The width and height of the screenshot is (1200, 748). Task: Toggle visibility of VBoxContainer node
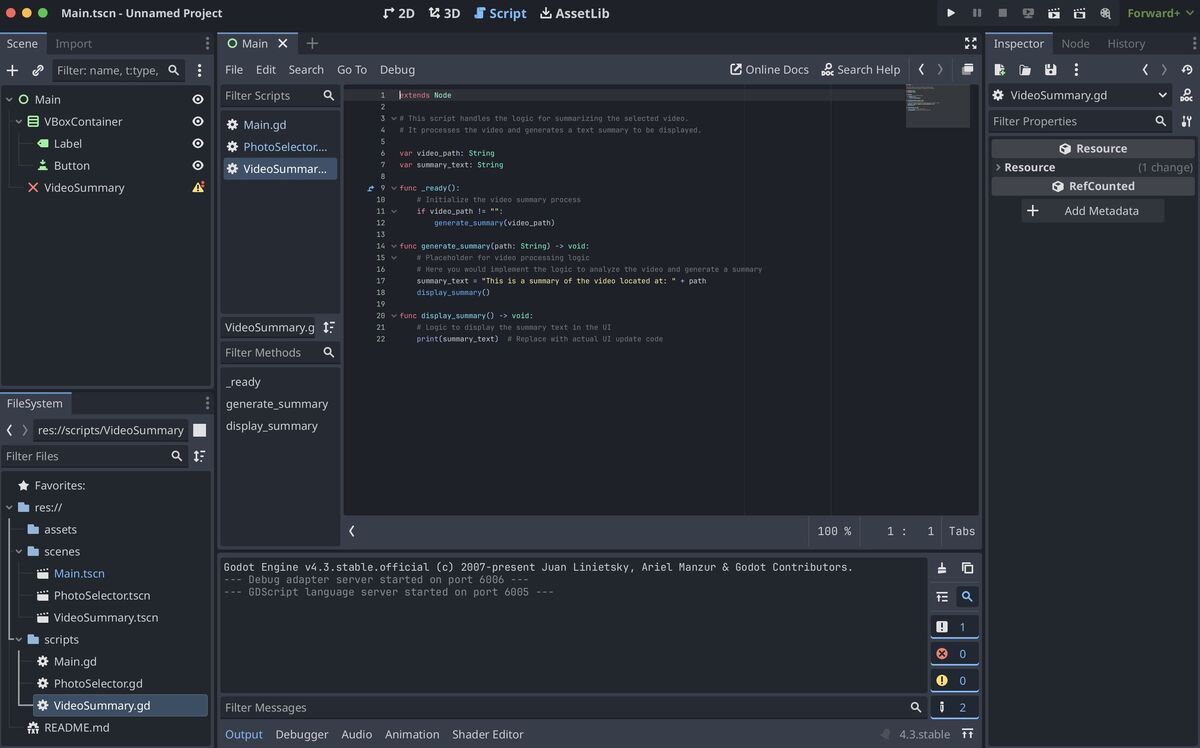pos(198,121)
